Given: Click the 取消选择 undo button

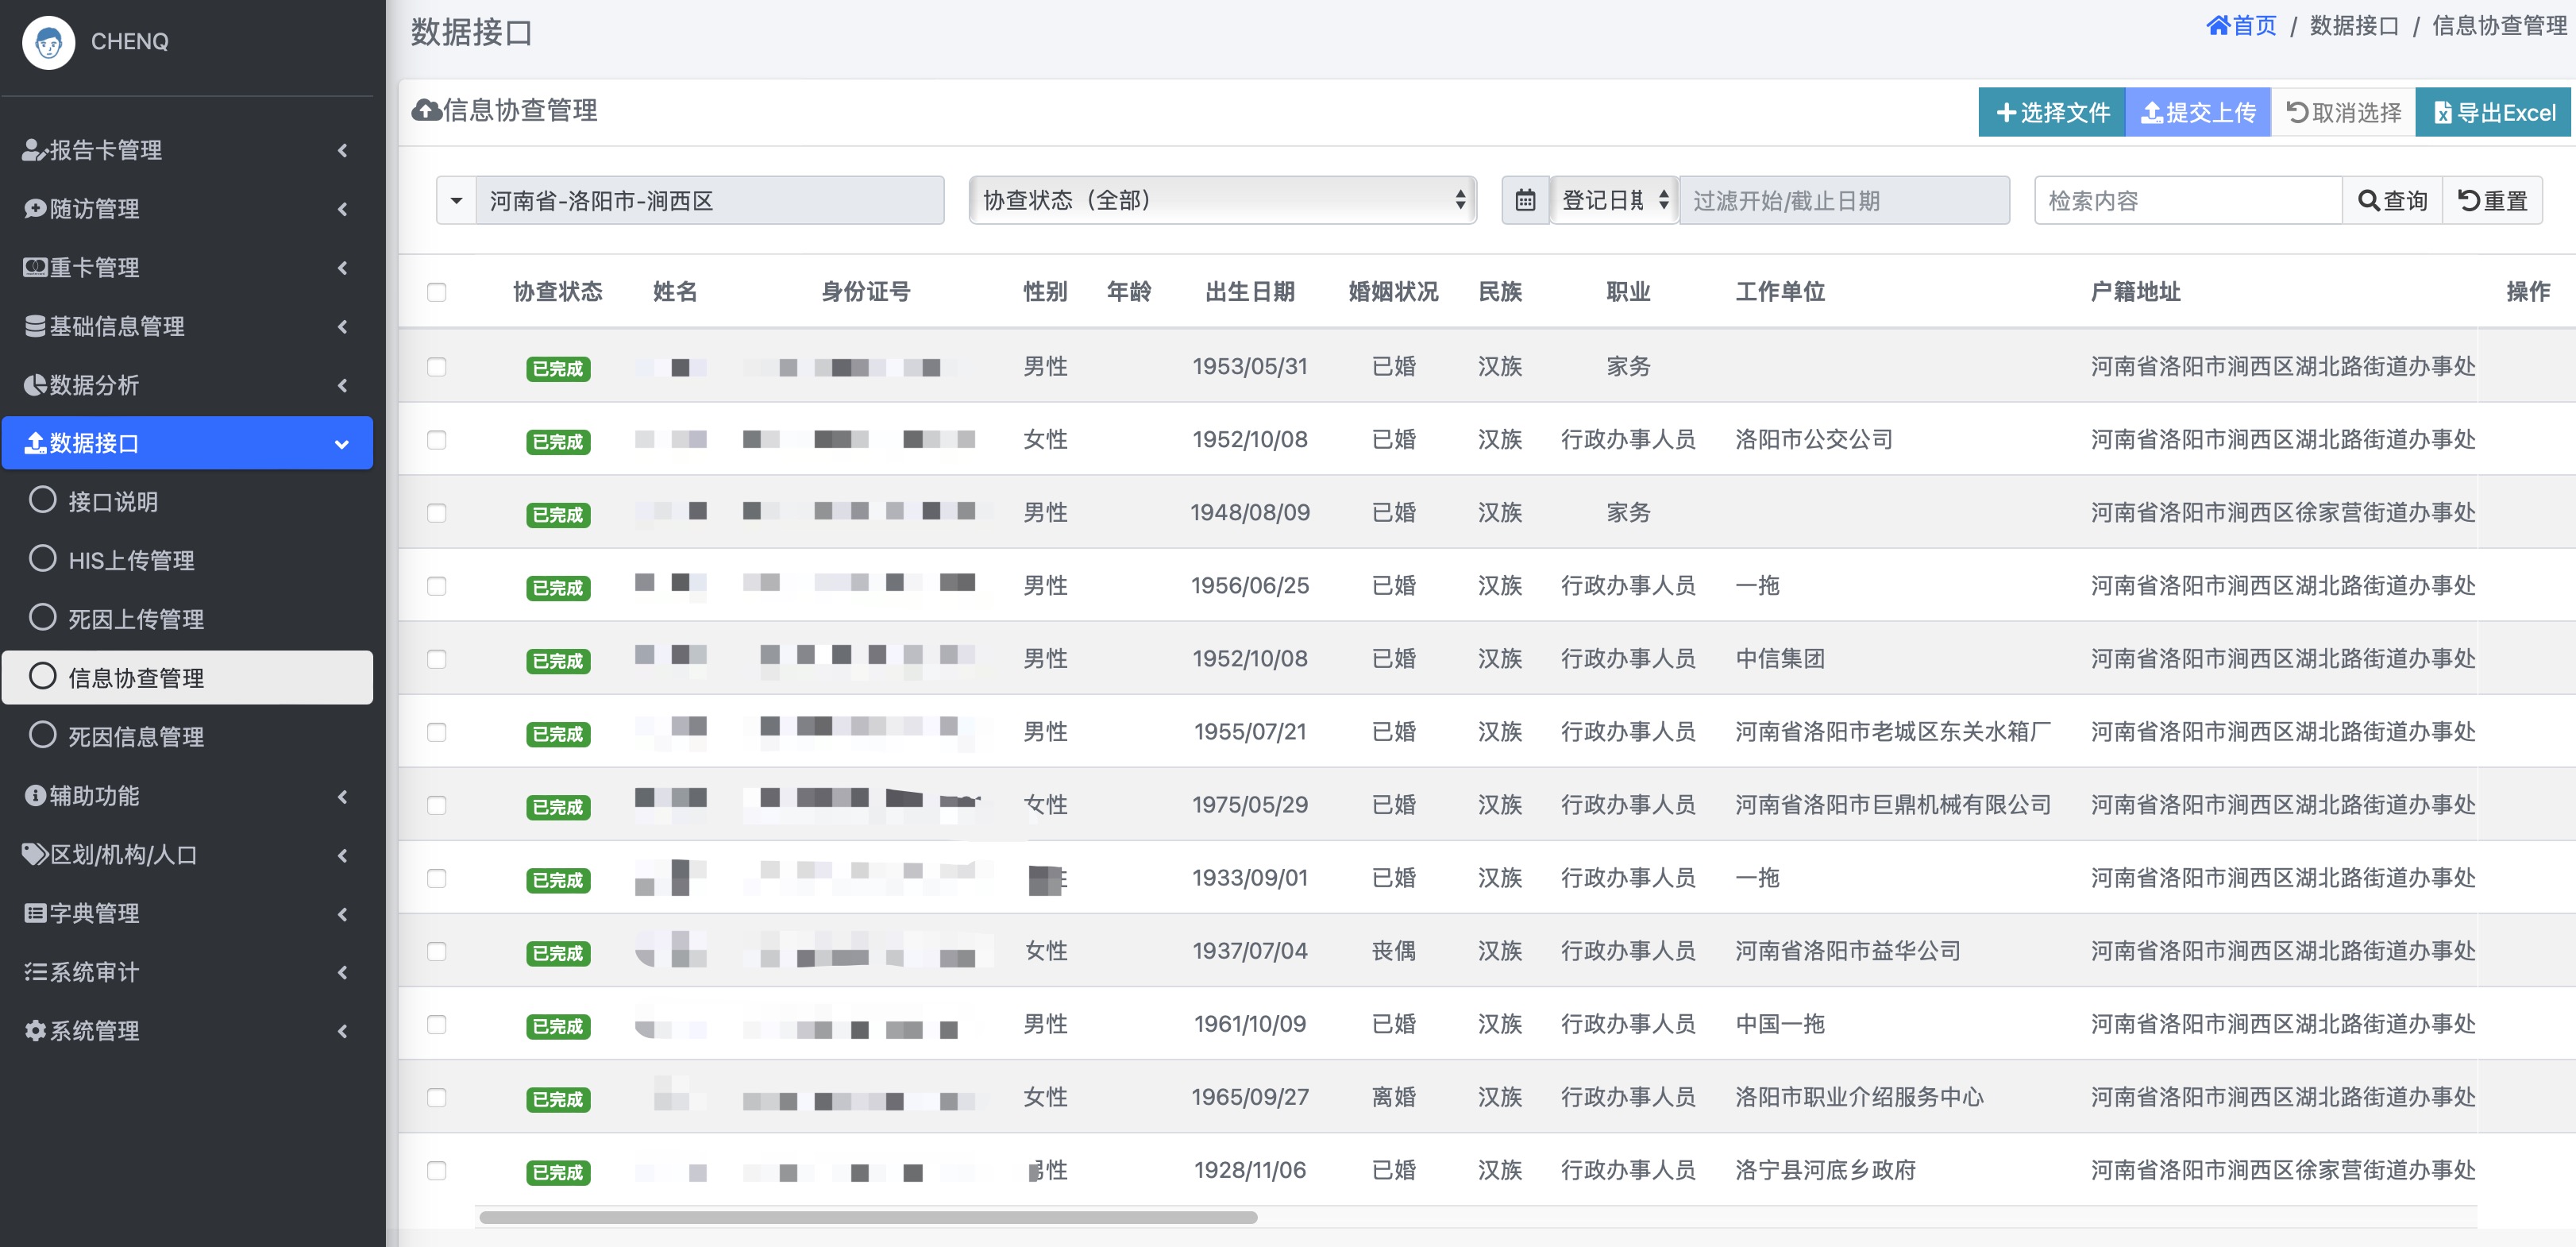Looking at the screenshot, I should (2343, 112).
